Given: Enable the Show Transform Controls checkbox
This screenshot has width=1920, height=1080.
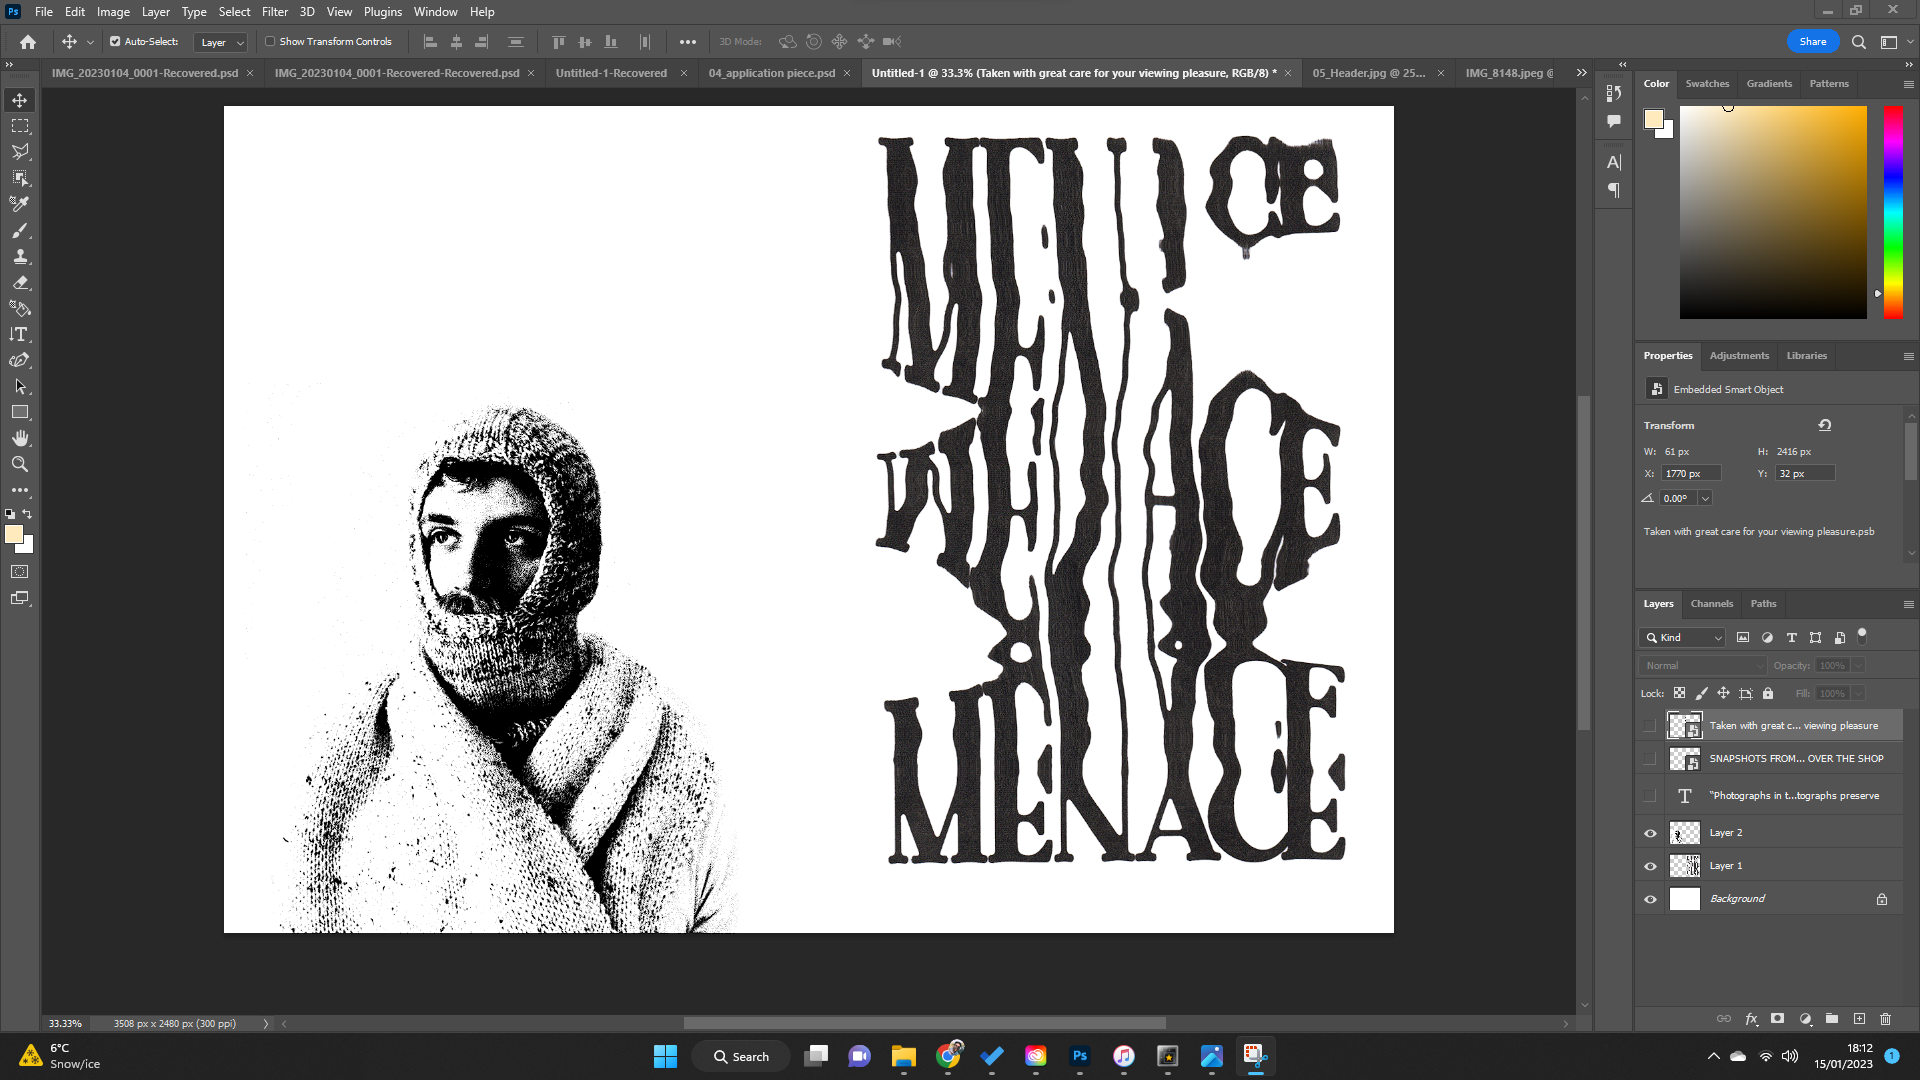Looking at the screenshot, I should [270, 42].
